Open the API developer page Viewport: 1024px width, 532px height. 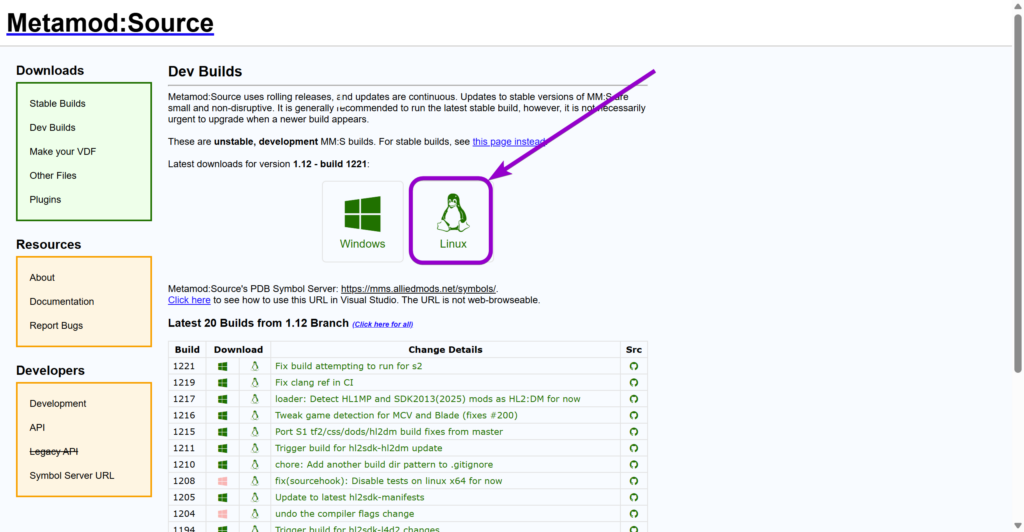[x=37, y=428]
